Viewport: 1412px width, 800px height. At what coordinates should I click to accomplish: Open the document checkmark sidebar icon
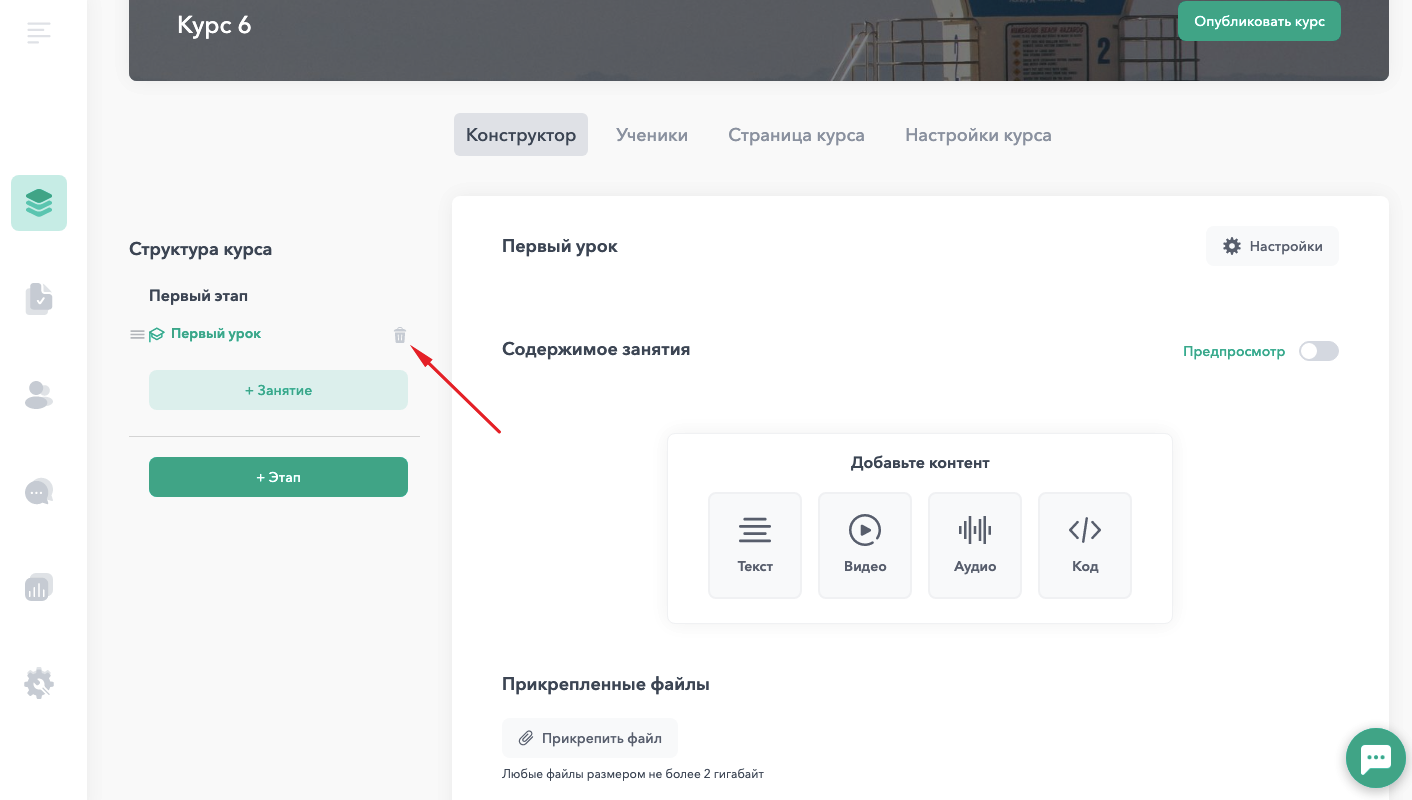tap(39, 299)
